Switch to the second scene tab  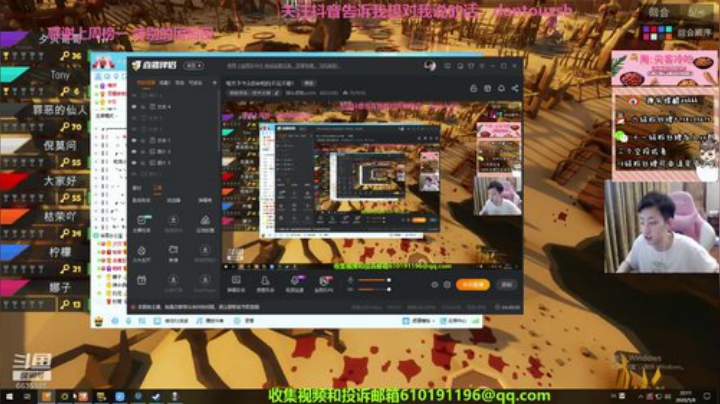pyautogui.click(x=164, y=83)
